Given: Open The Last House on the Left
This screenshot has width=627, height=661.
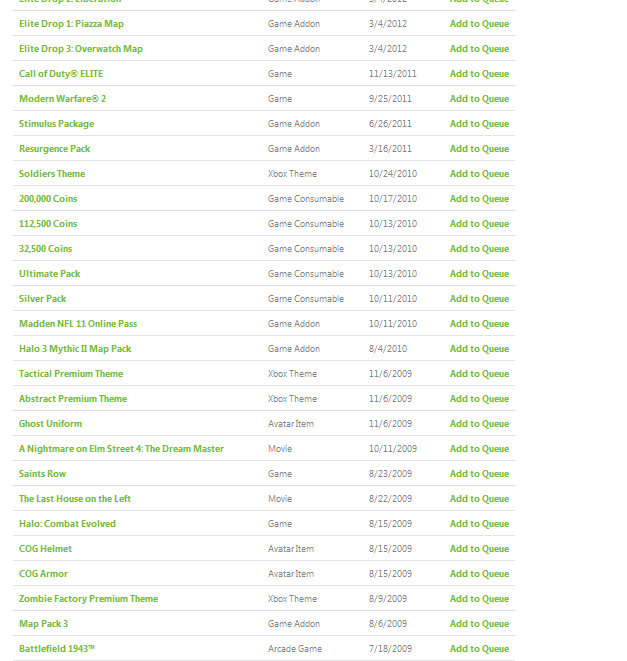Looking at the screenshot, I should tap(75, 499).
